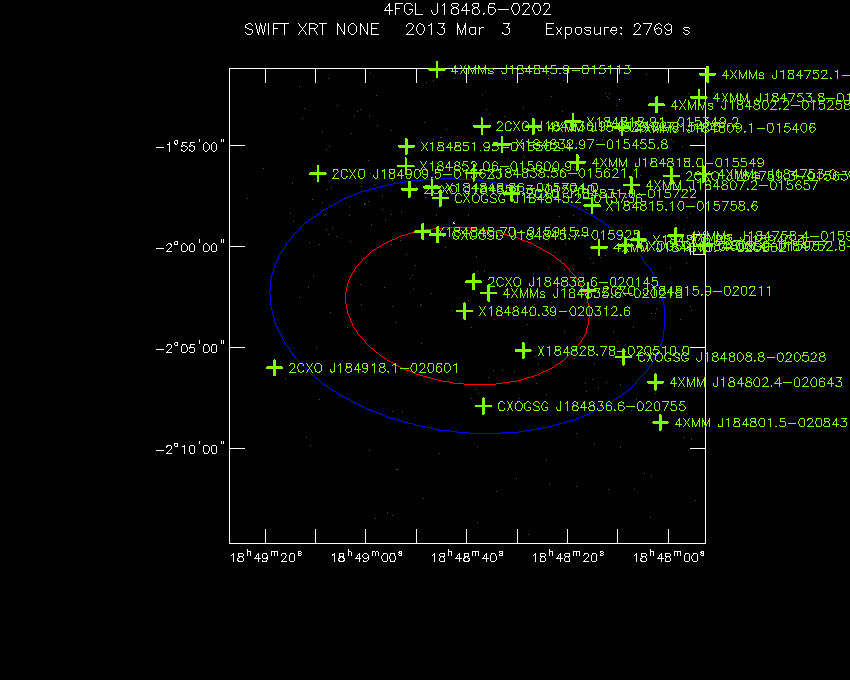Click the label 4XMM J184802.4-020643
Image resolution: width=850 pixels, height=680 pixels.
(x=756, y=382)
